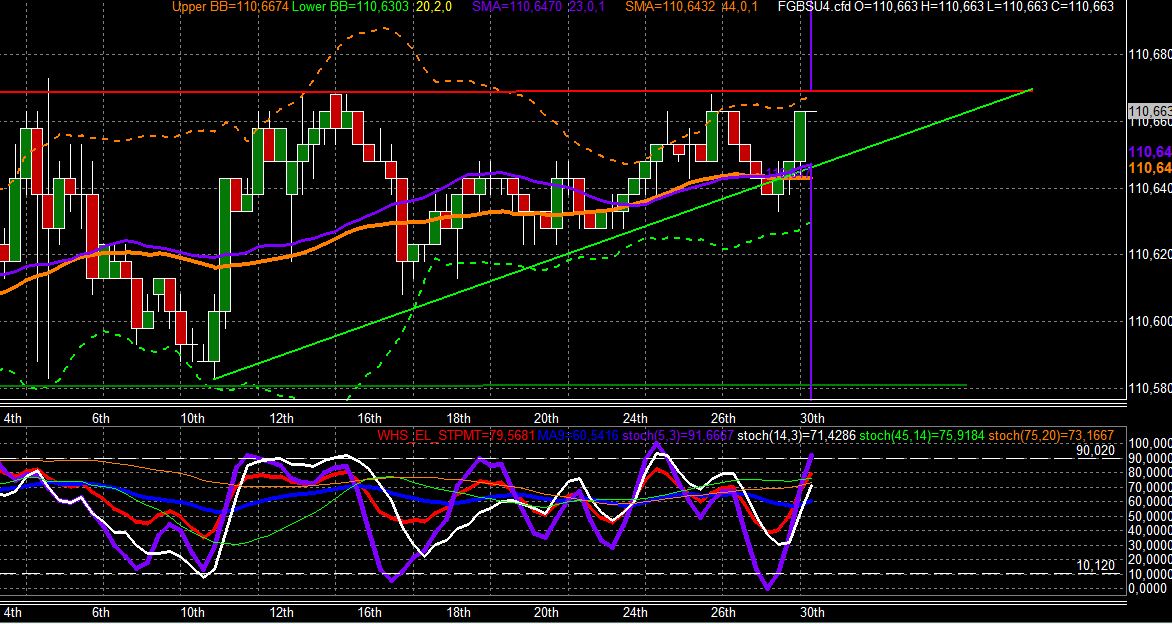This screenshot has width=1172, height=624.
Task: Click the orange SMA value tag on price axis
Action: 1150,168
